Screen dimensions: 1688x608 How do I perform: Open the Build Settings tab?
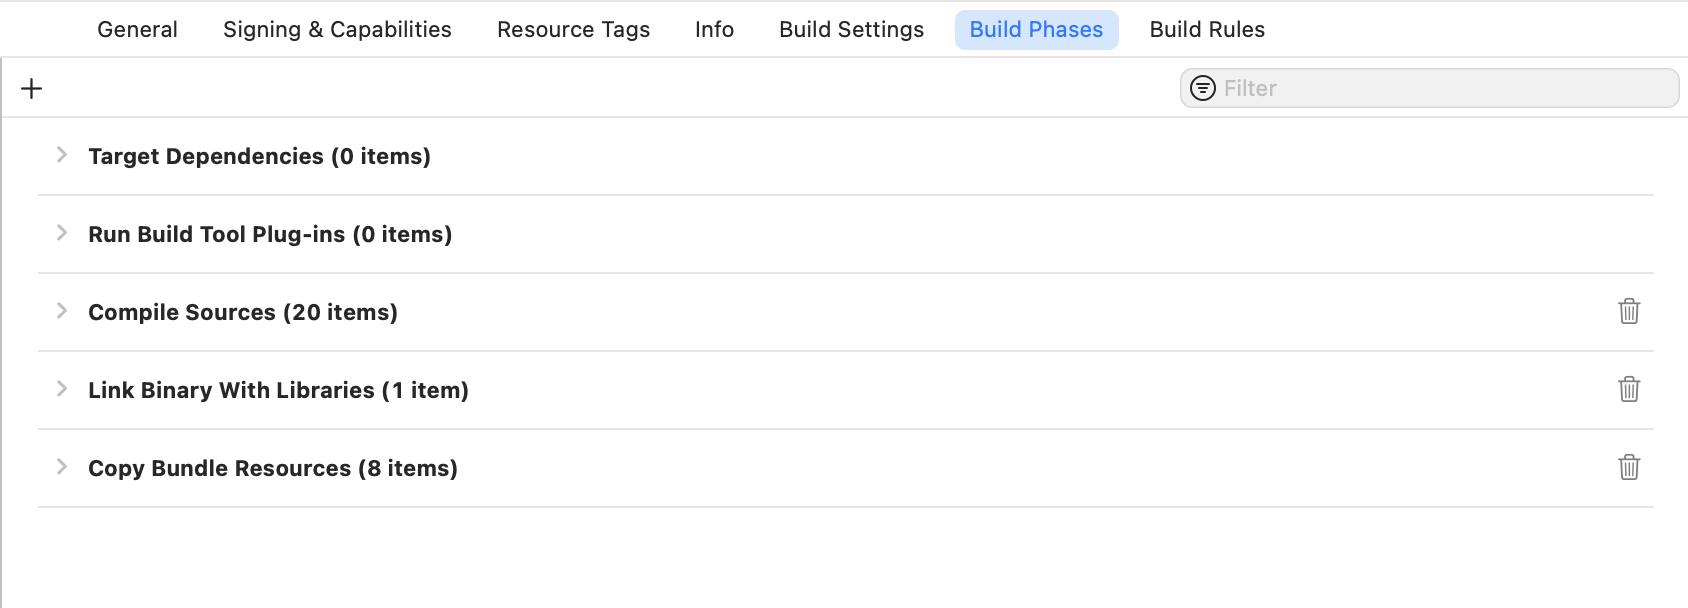click(851, 30)
